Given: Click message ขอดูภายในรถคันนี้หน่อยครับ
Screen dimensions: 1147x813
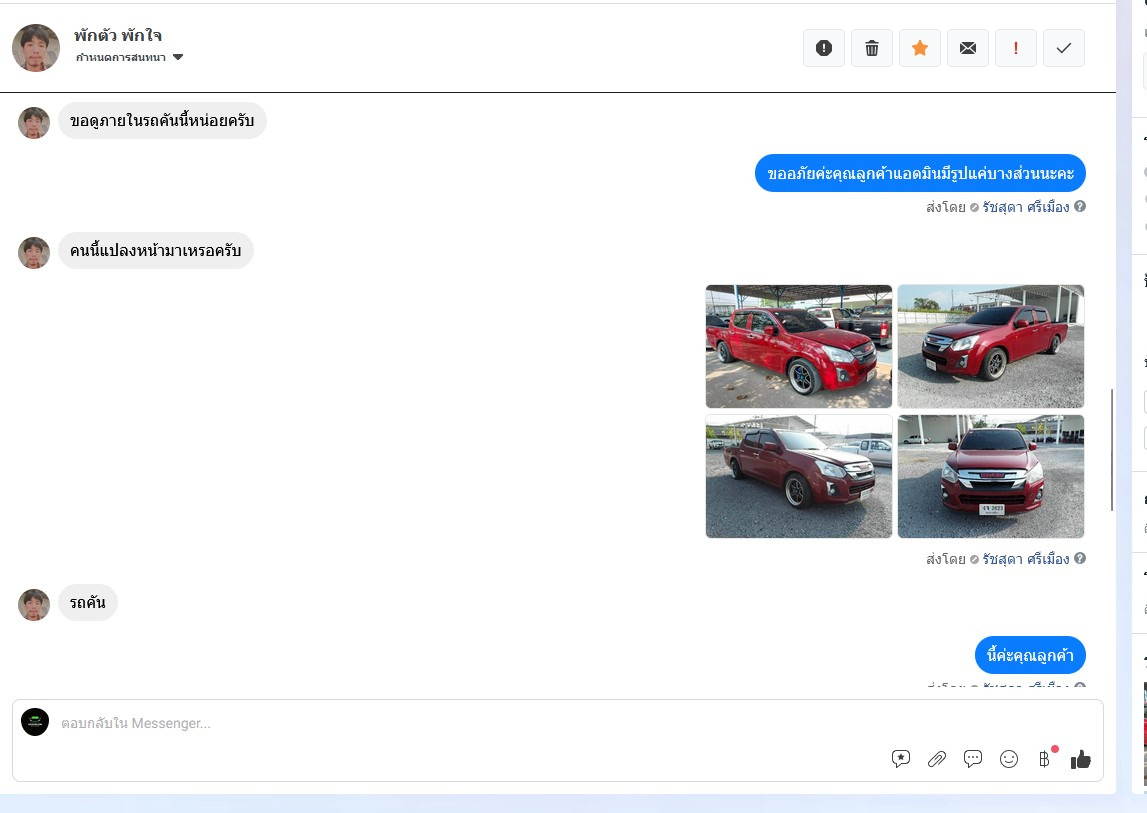Looking at the screenshot, I should pos(162,121).
